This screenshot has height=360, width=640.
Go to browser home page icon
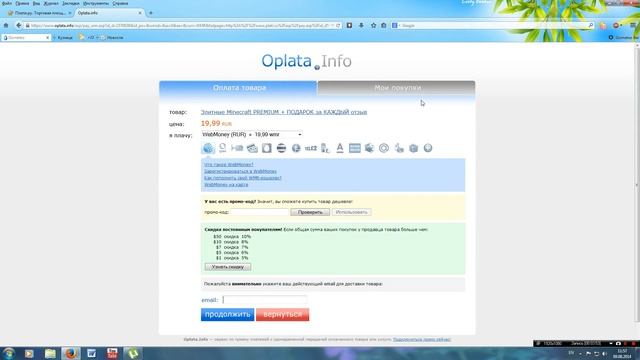pyautogui.click(x=6, y=25)
